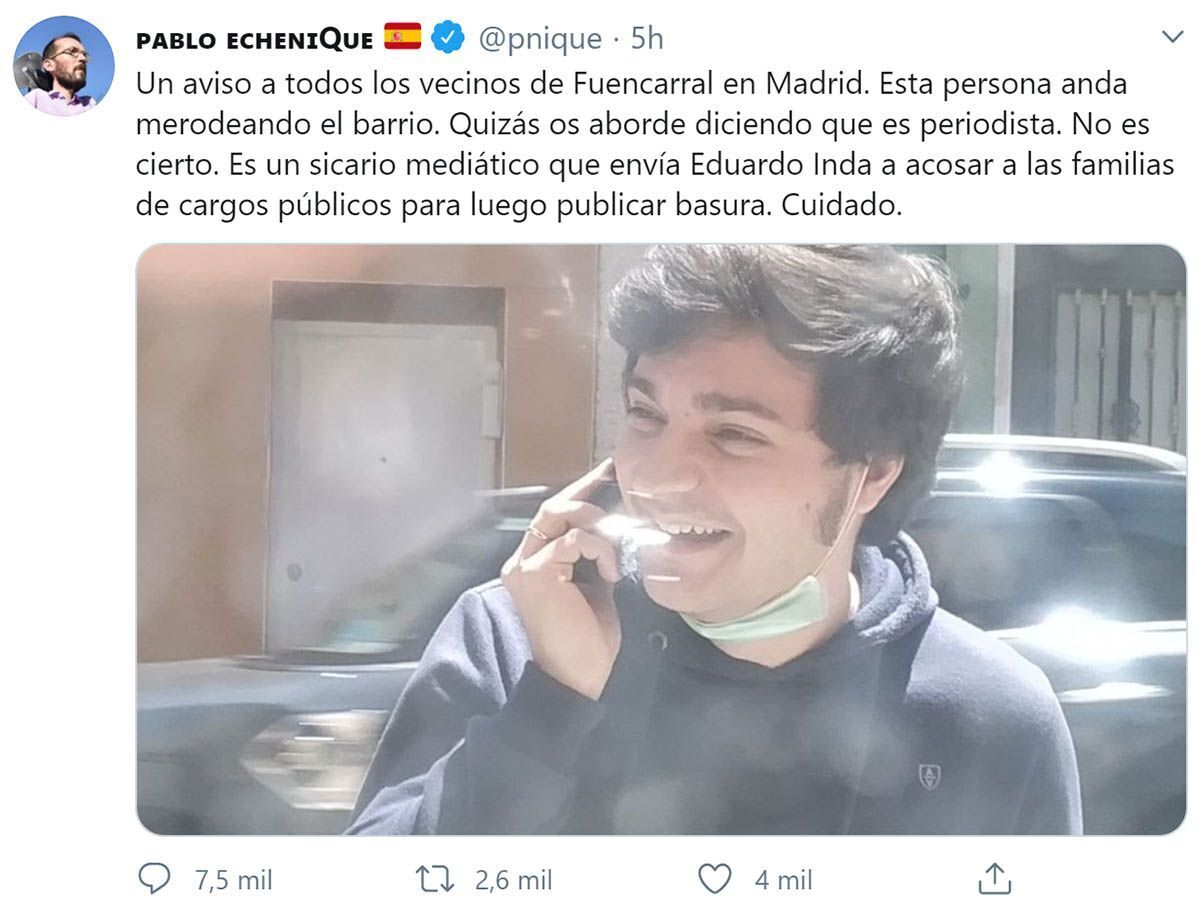Select the 7,5 mil replies count
Image resolution: width=1200 pixels, height=905 pixels.
coord(234,880)
